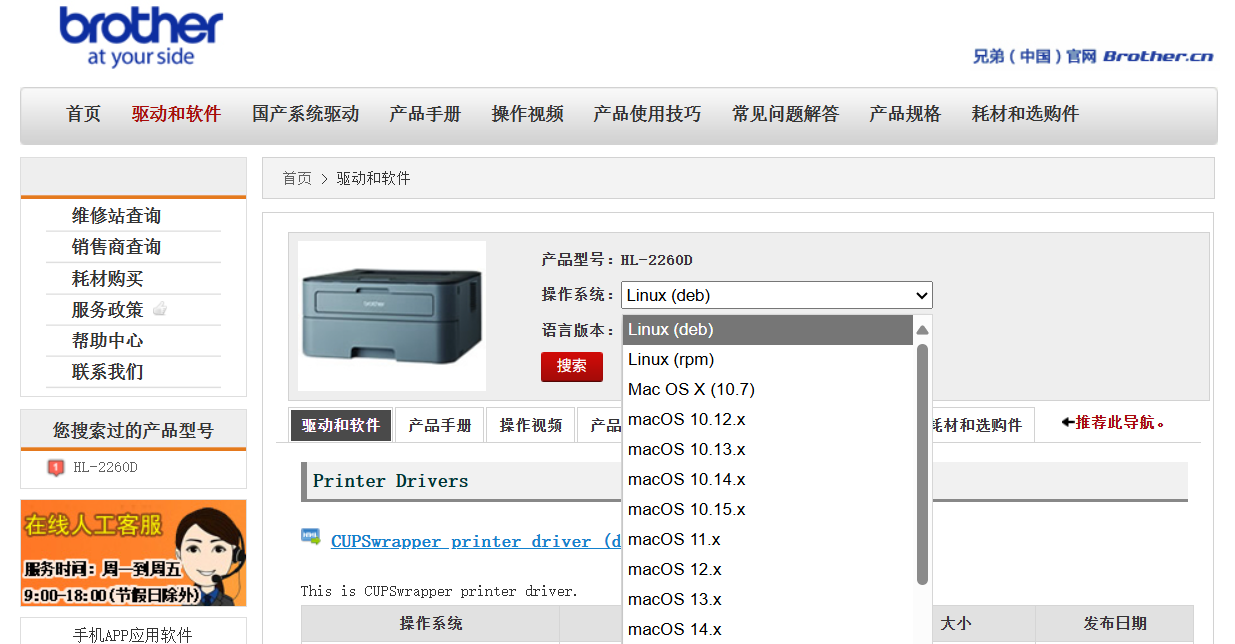Click the thumbs-up icon beside 服务政策
1235x644 pixels.
click(x=159, y=309)
